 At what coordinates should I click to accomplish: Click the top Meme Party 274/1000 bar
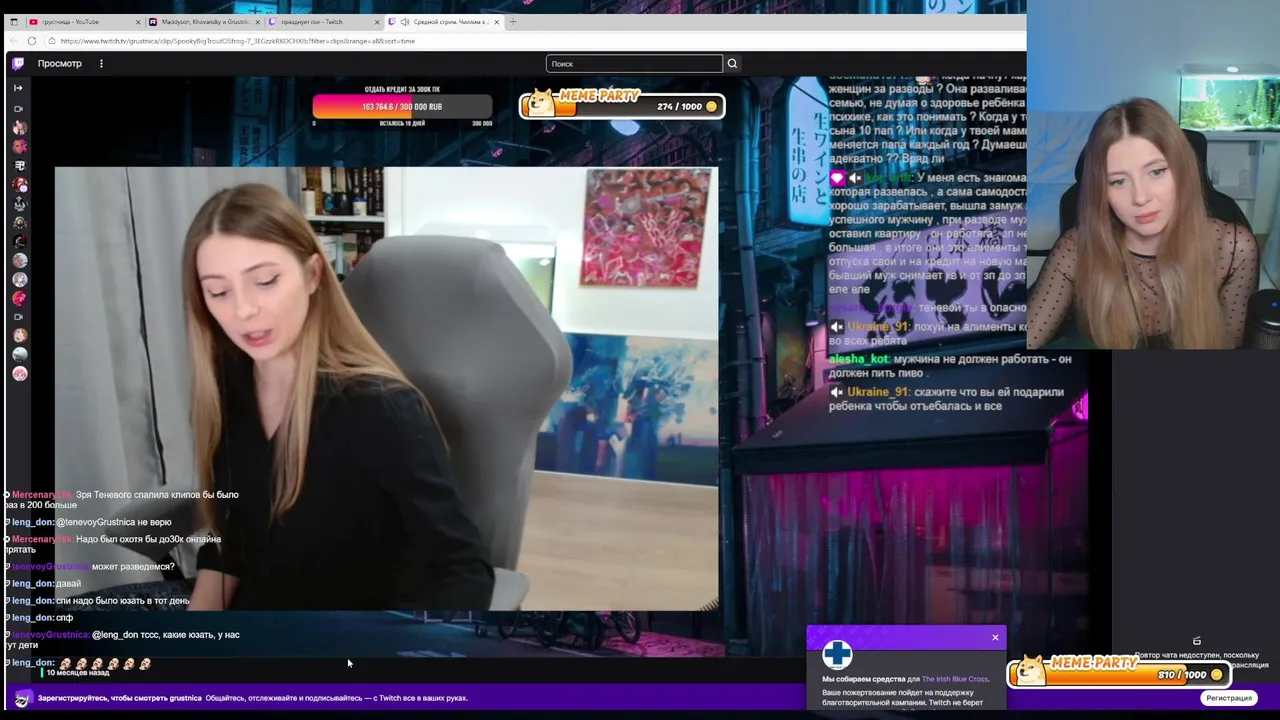[622, 106]
